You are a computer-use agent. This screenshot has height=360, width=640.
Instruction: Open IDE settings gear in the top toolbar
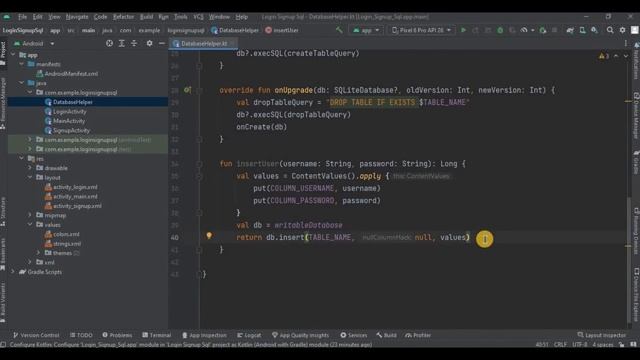click(622, 30)
